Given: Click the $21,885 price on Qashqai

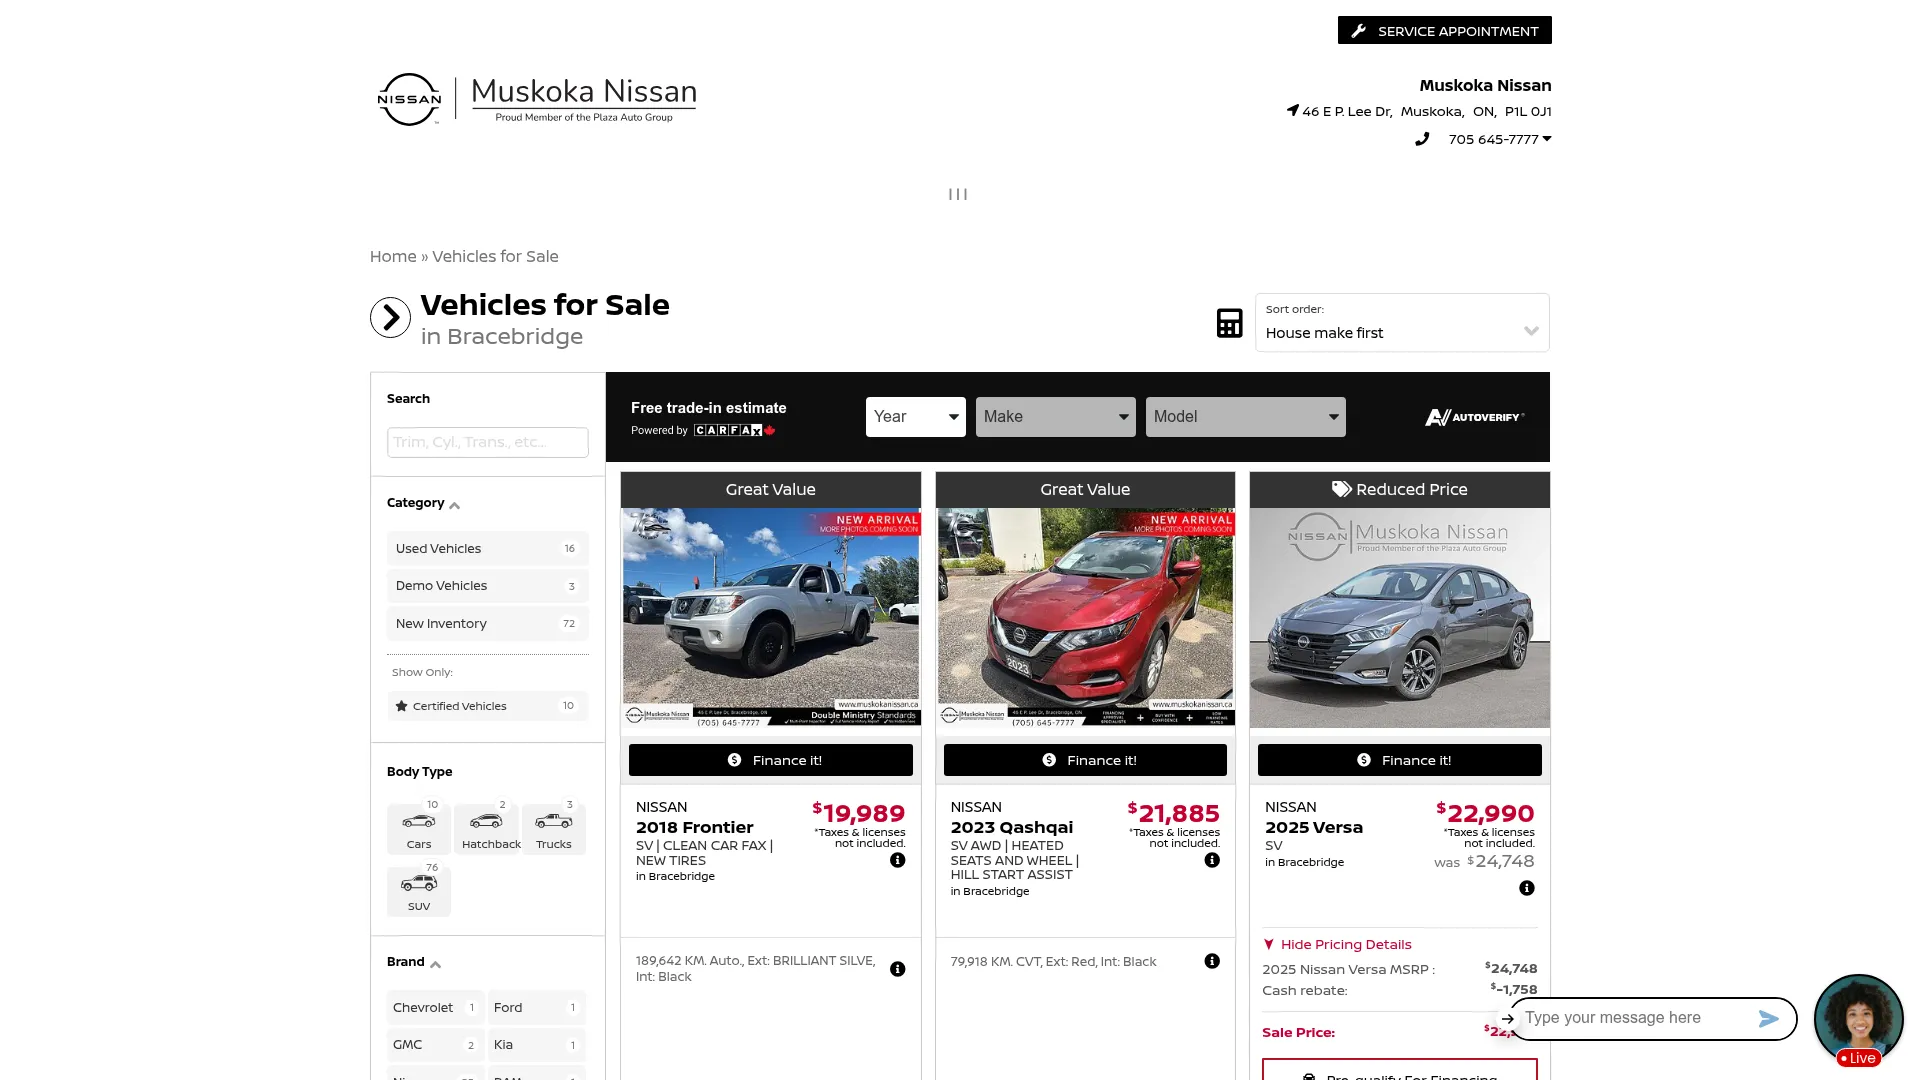Looking at the screenshot, I should tap(1173, 814).
